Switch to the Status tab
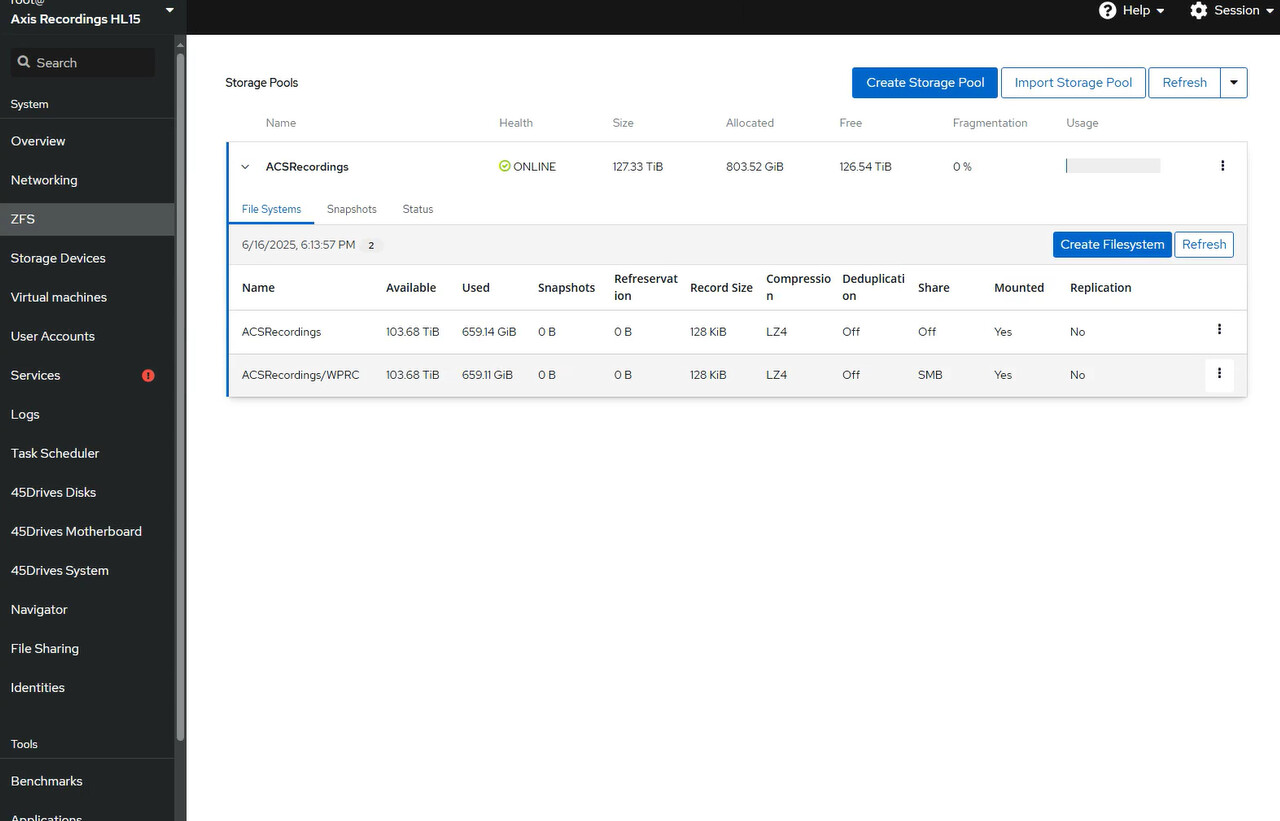1280x821 pixels. click(418, 209)
